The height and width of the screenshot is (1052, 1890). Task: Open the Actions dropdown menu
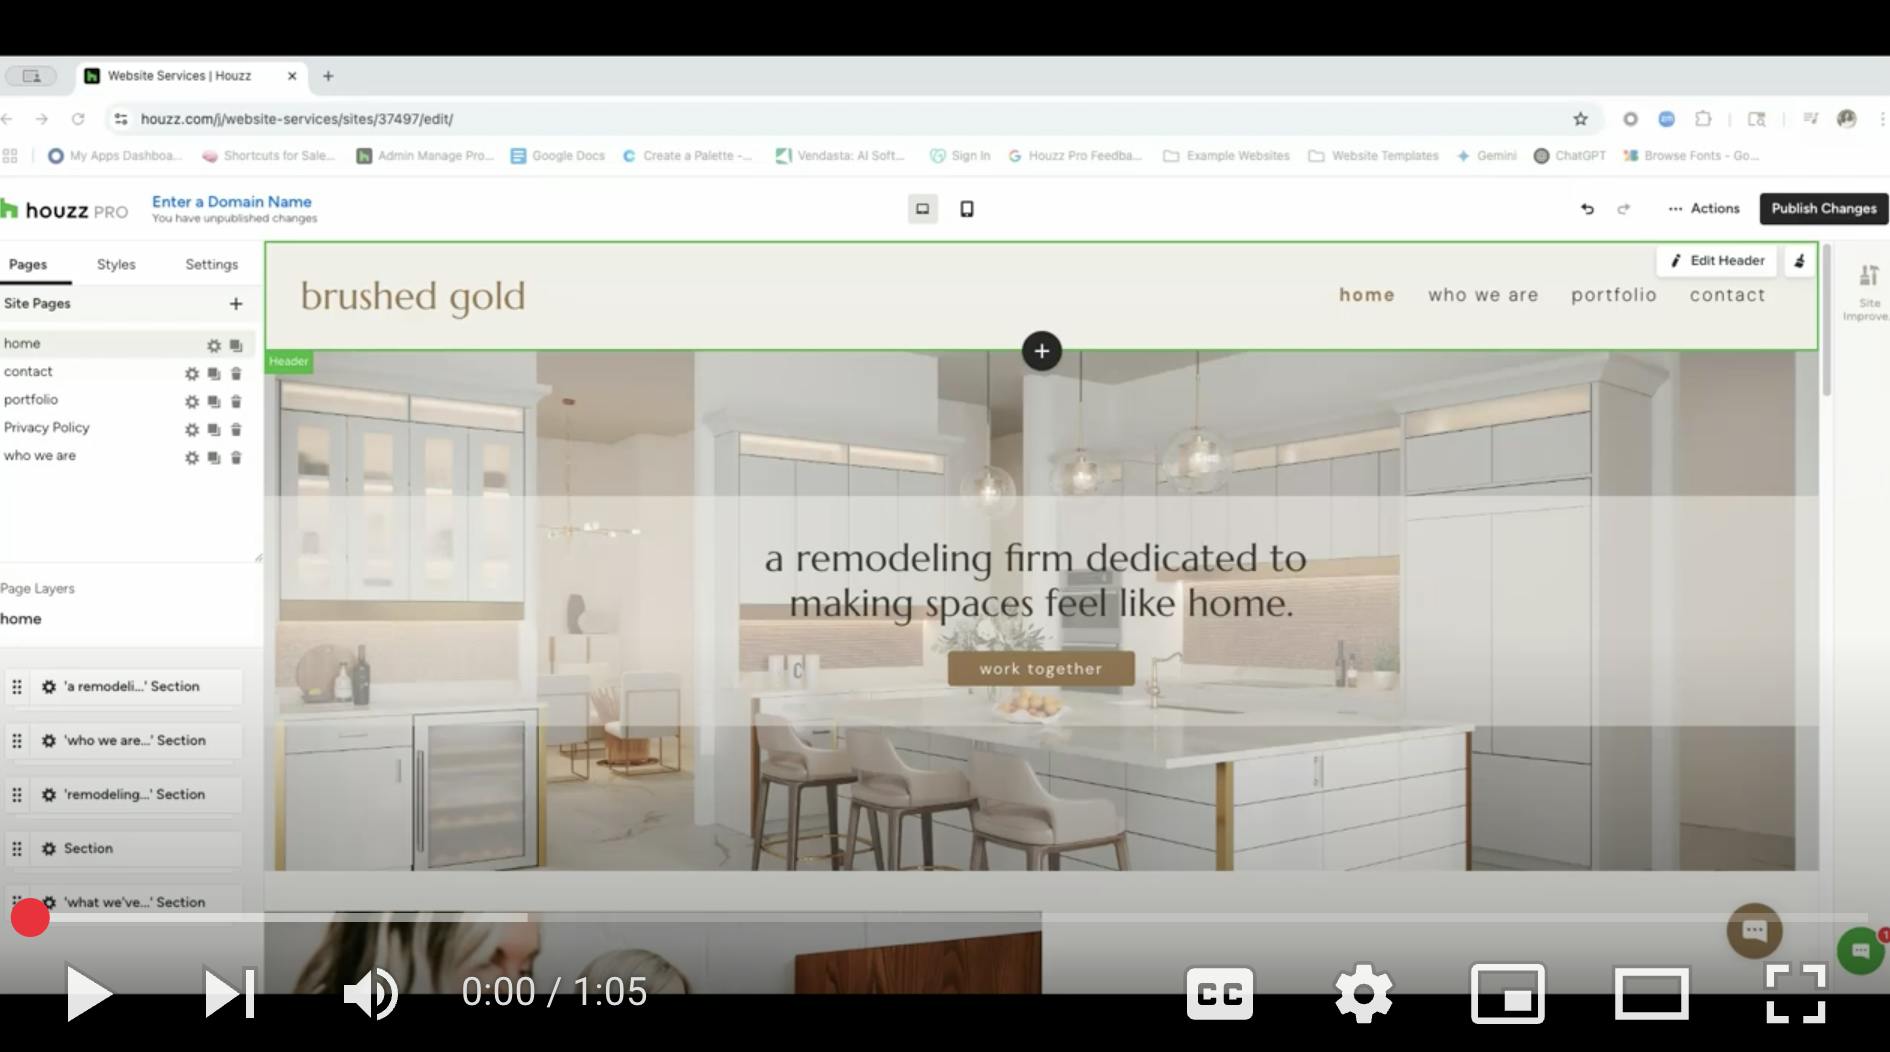(1704, 209)
